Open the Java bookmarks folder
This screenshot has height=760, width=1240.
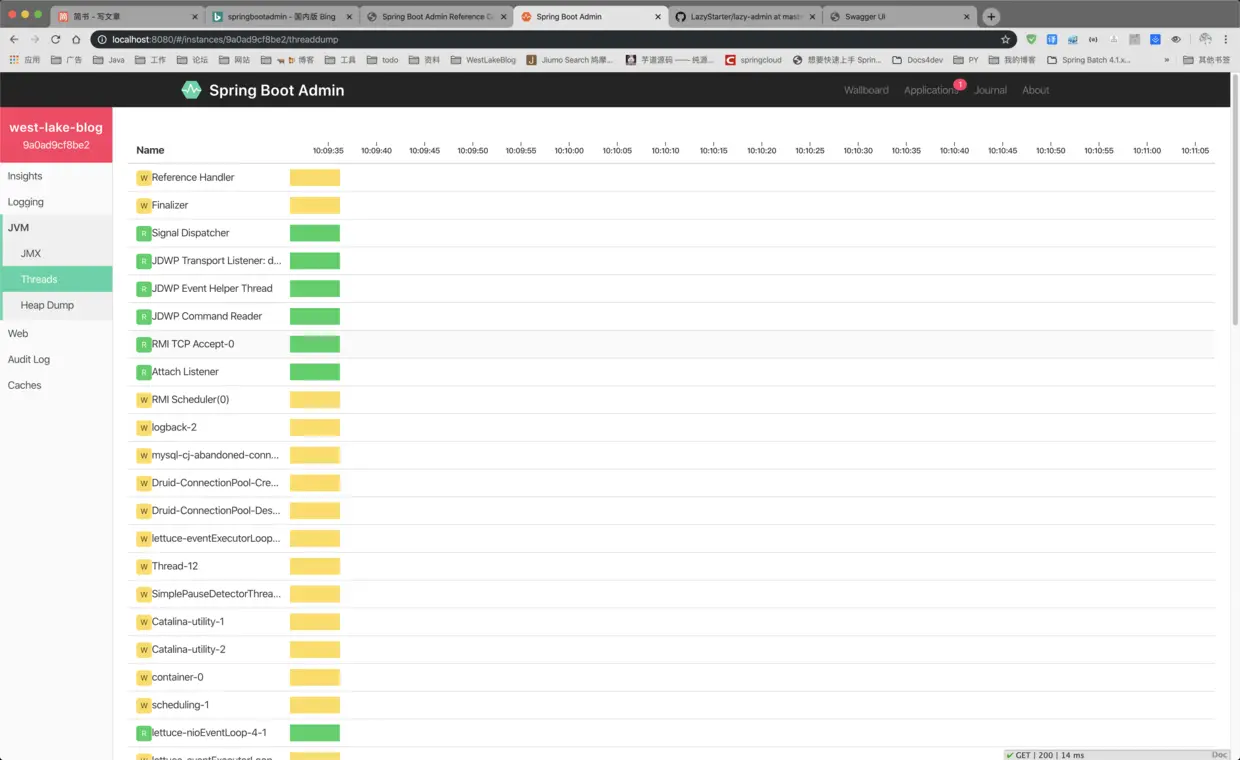click(108, 60)
